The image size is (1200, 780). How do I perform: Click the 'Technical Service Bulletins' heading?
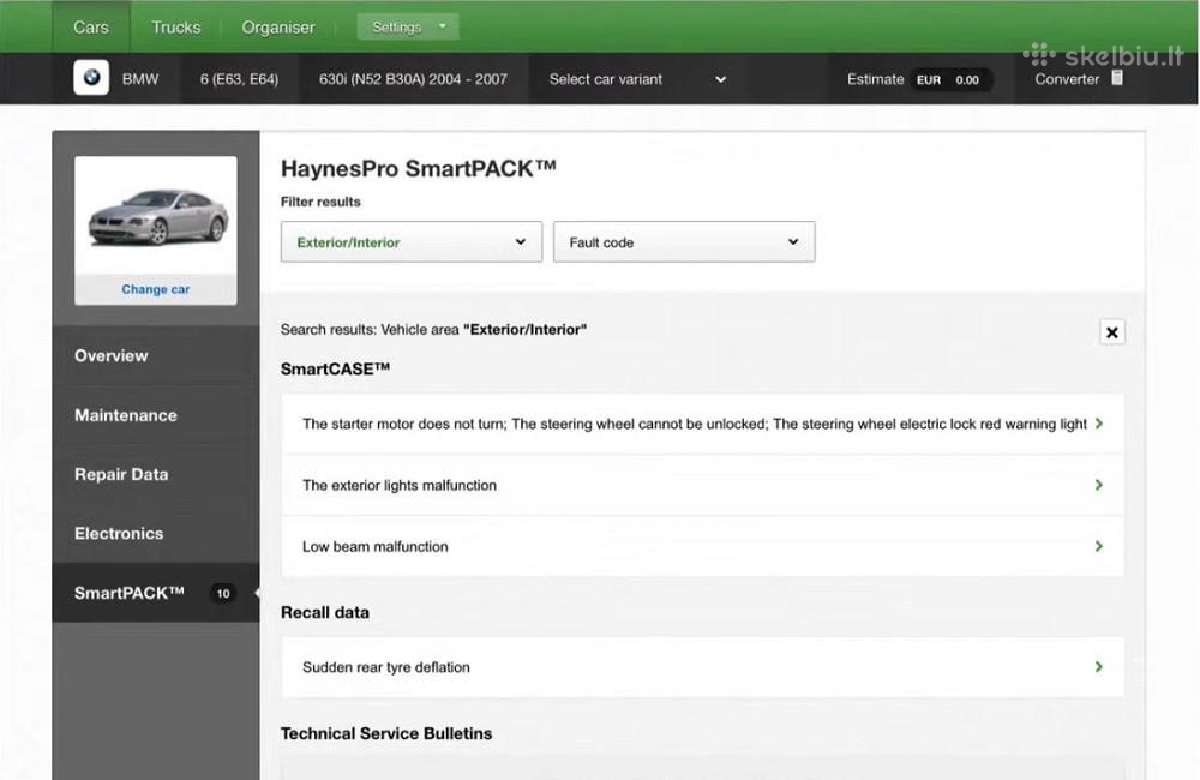386,733
